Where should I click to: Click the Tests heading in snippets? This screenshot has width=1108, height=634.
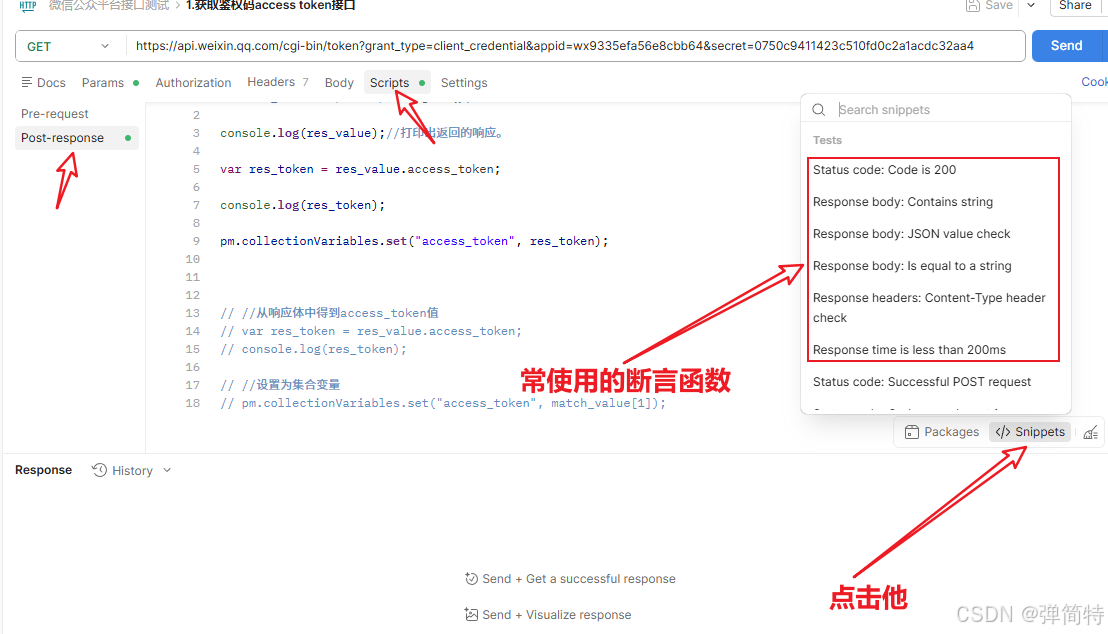click(x=827, y=140)
